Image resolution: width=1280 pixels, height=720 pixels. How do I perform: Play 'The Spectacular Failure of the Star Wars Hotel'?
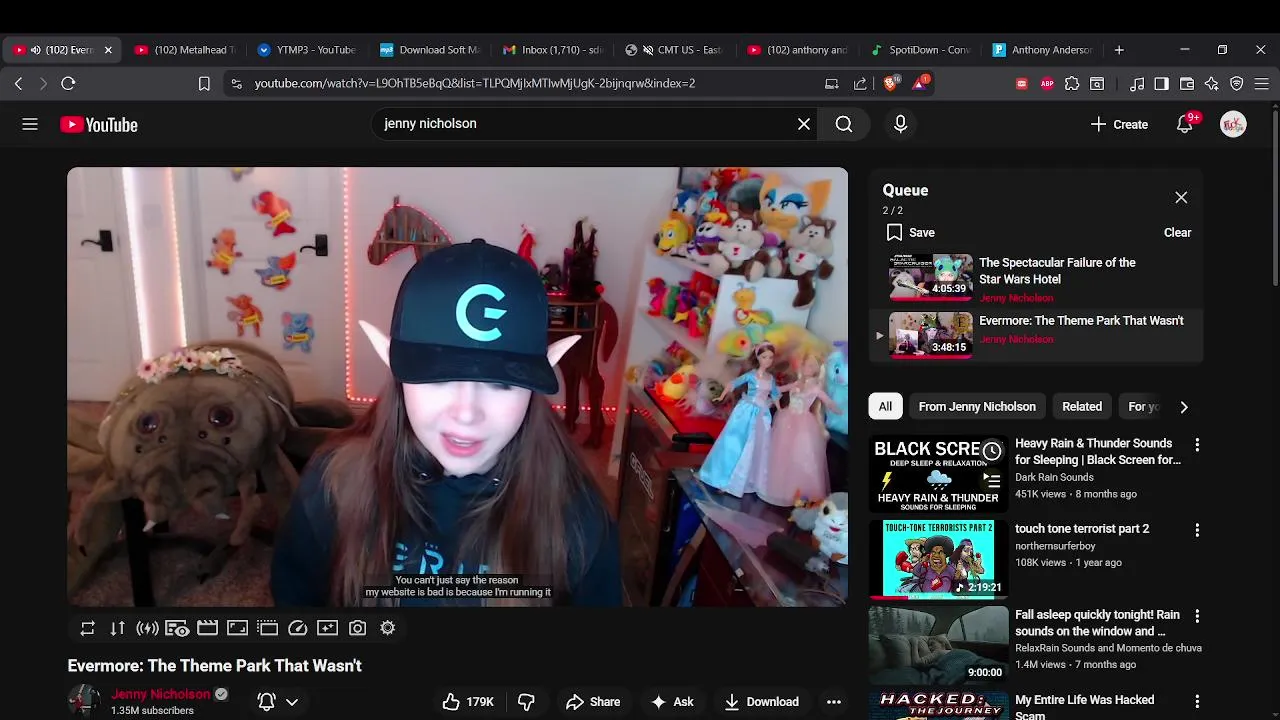1036,278
